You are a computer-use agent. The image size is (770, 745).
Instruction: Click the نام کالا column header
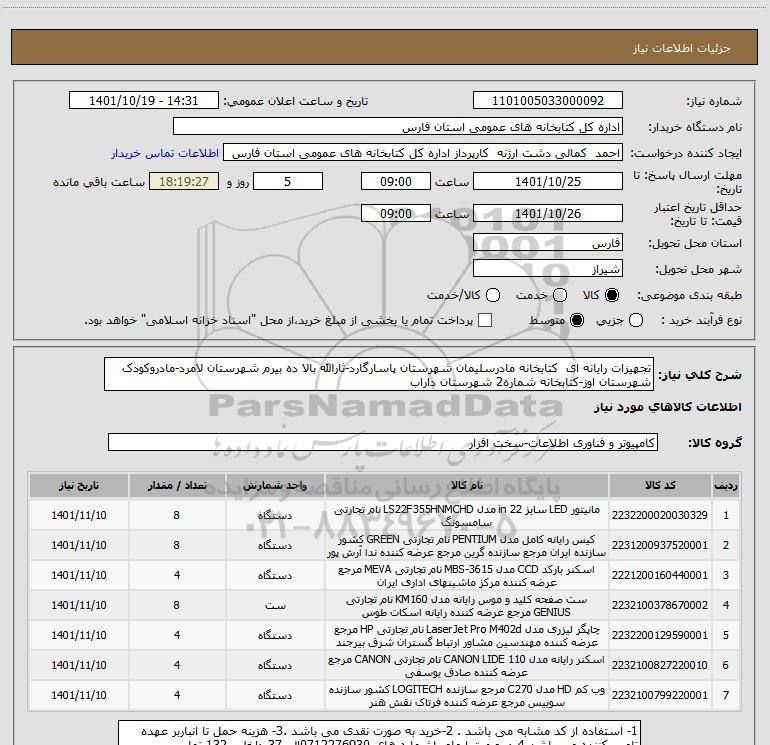click(467, 485)
